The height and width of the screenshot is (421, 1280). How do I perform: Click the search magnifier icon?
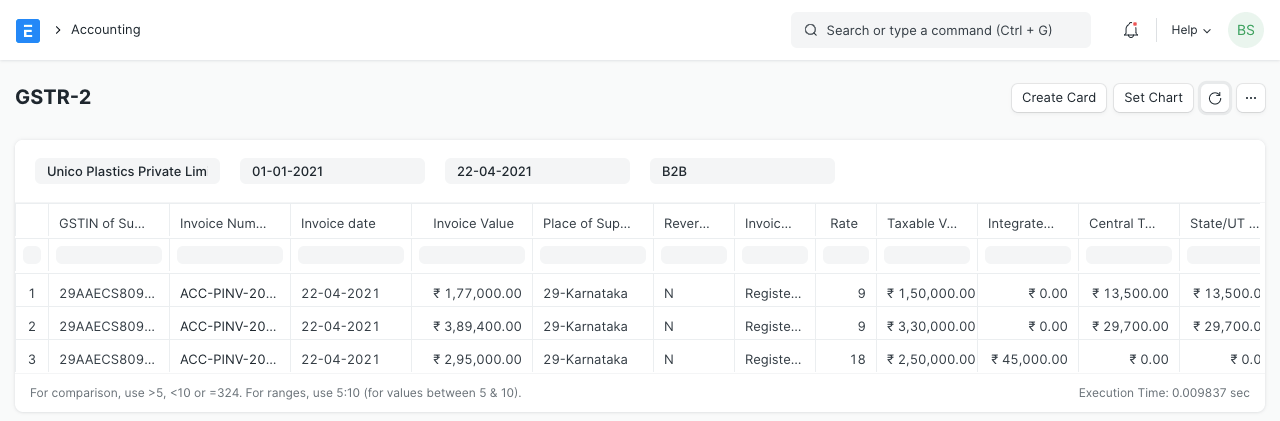coord(811,30)
